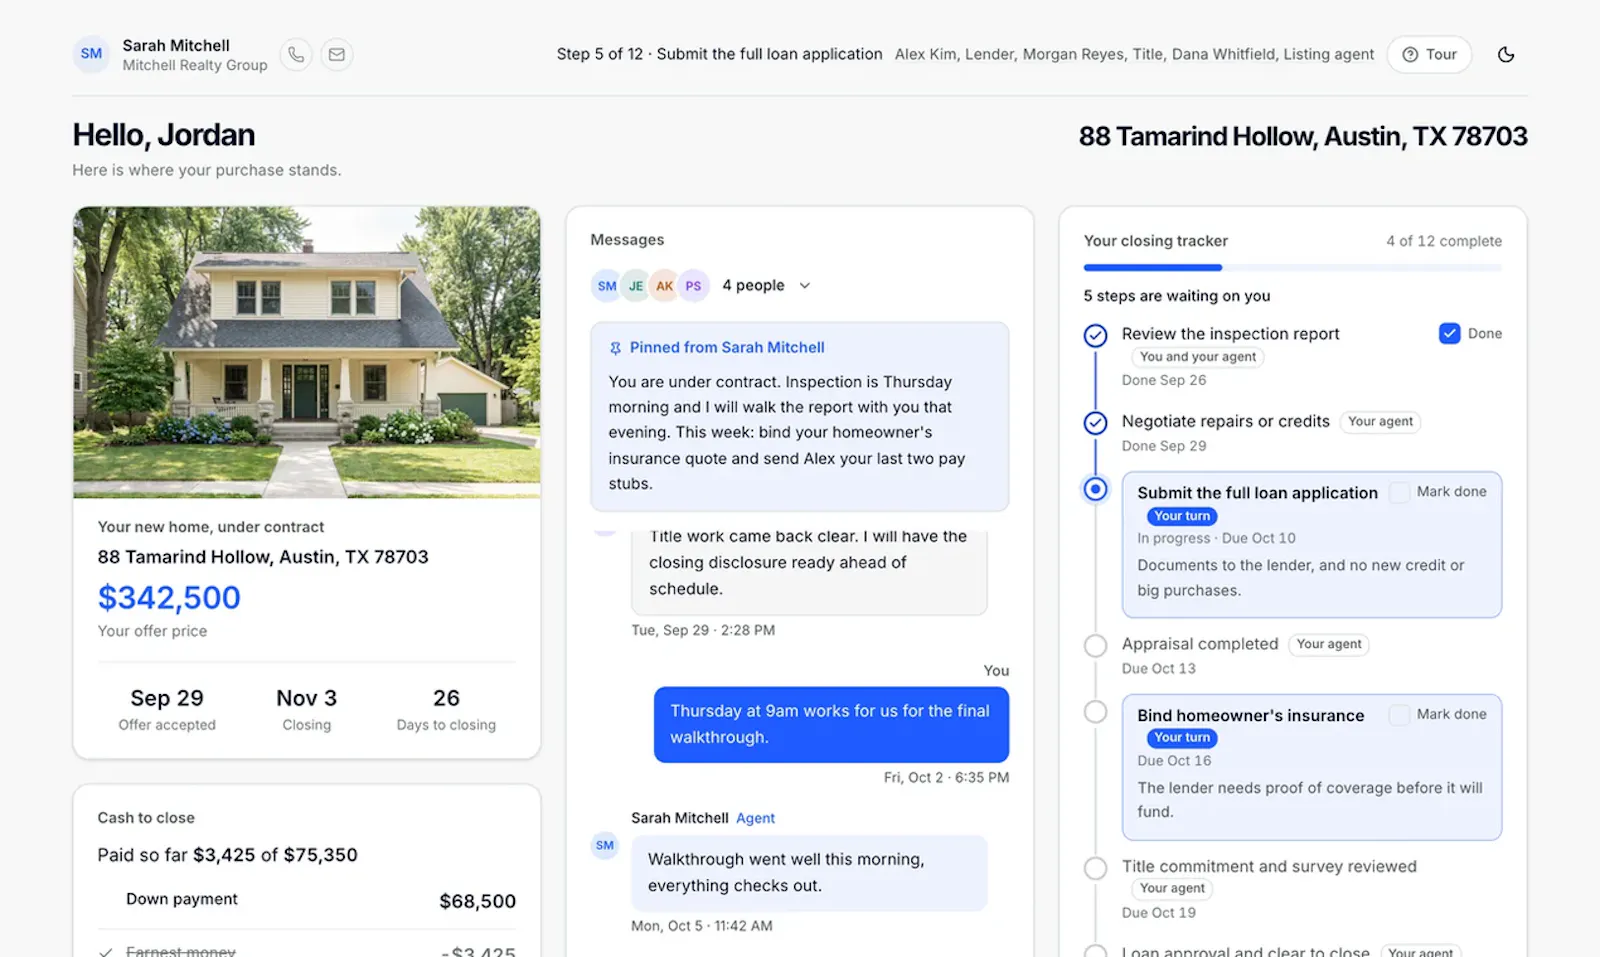Viewport: 1600px width, 957px height.
Task: Click the Sep 29 offer accepted date
Action: [167, 698]
